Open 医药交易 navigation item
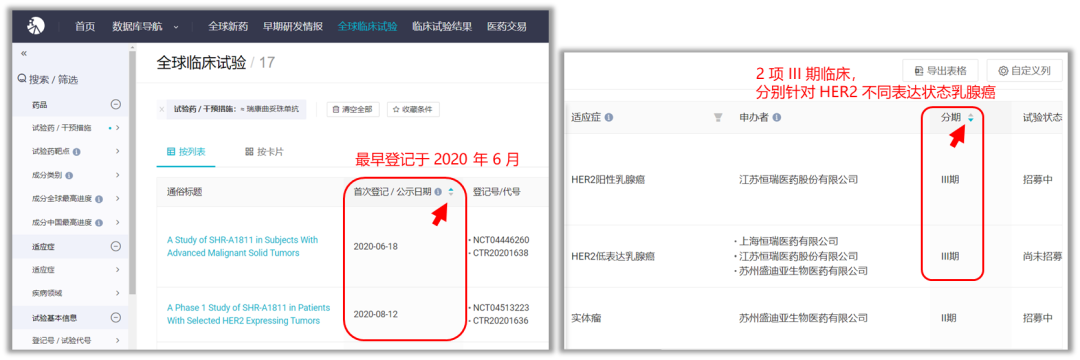This screenshot has height=360, width=1080. tap(507, 27)
